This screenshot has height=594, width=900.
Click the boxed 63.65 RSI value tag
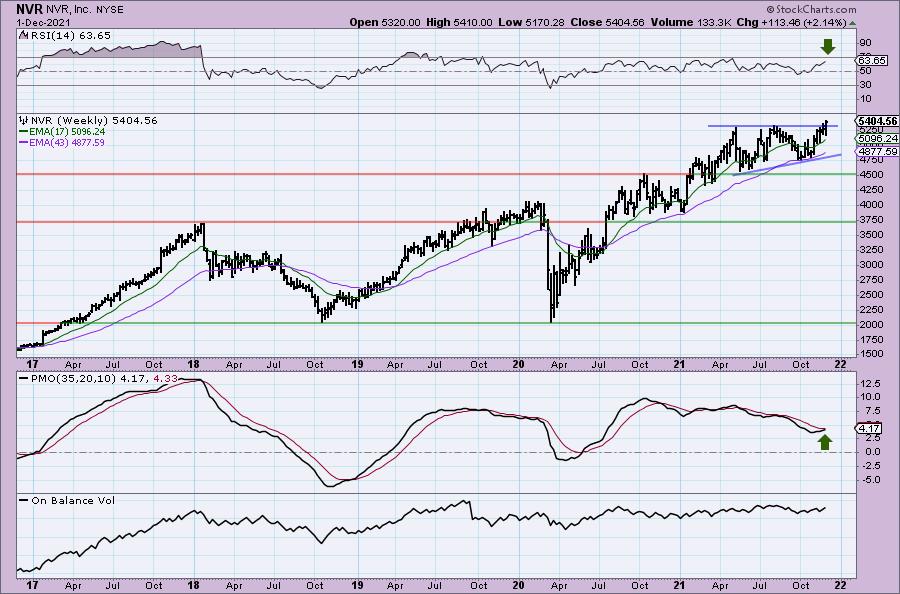point(872,60)
